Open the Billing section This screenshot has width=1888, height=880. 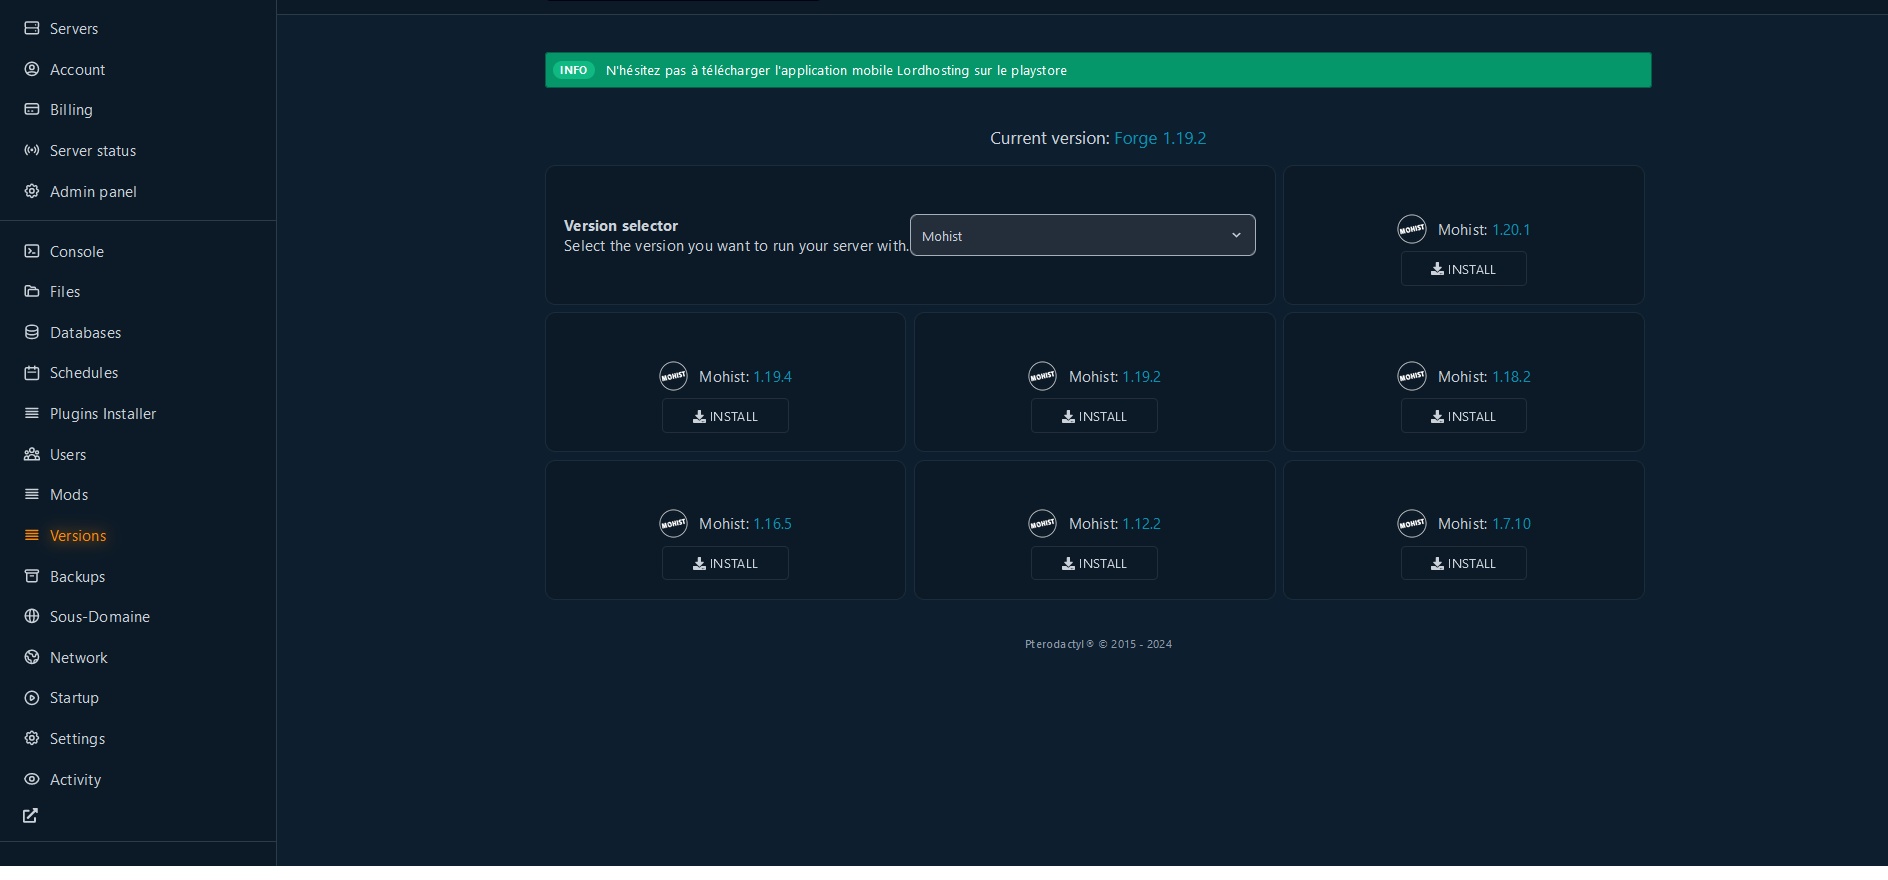(71, 109)
